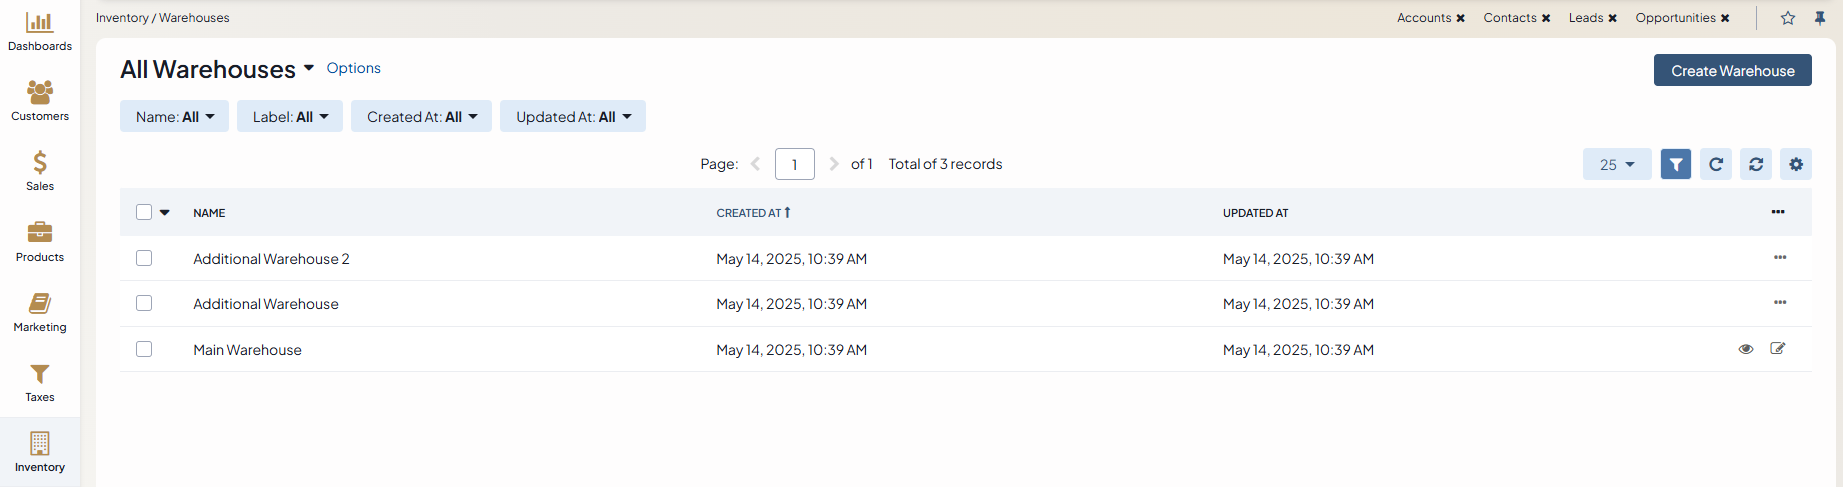Select the Main Warehouse row checkbox
The height and width of the screenshot is (487, 1843).
click(144, 349)
